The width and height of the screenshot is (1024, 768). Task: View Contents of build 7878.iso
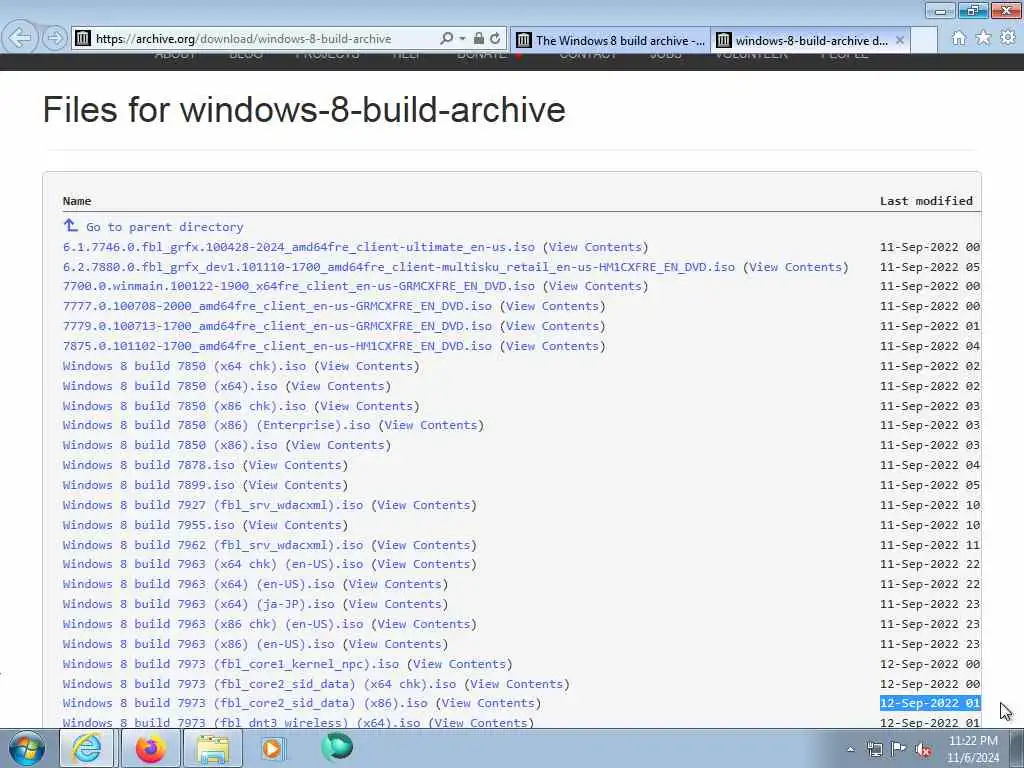(x=295, y=465)
